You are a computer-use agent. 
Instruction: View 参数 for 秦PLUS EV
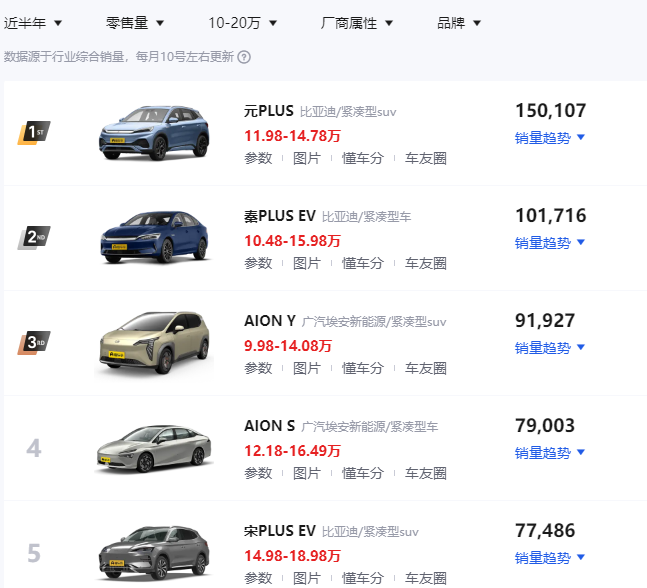tap(258, 263)
